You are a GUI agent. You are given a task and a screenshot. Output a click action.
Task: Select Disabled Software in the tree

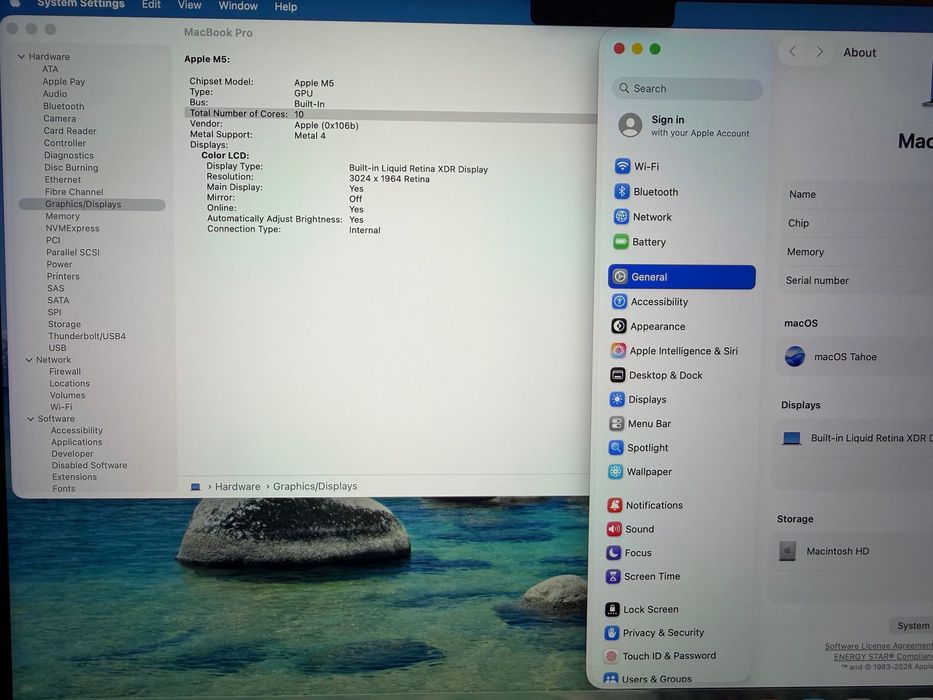pos(89,465)
